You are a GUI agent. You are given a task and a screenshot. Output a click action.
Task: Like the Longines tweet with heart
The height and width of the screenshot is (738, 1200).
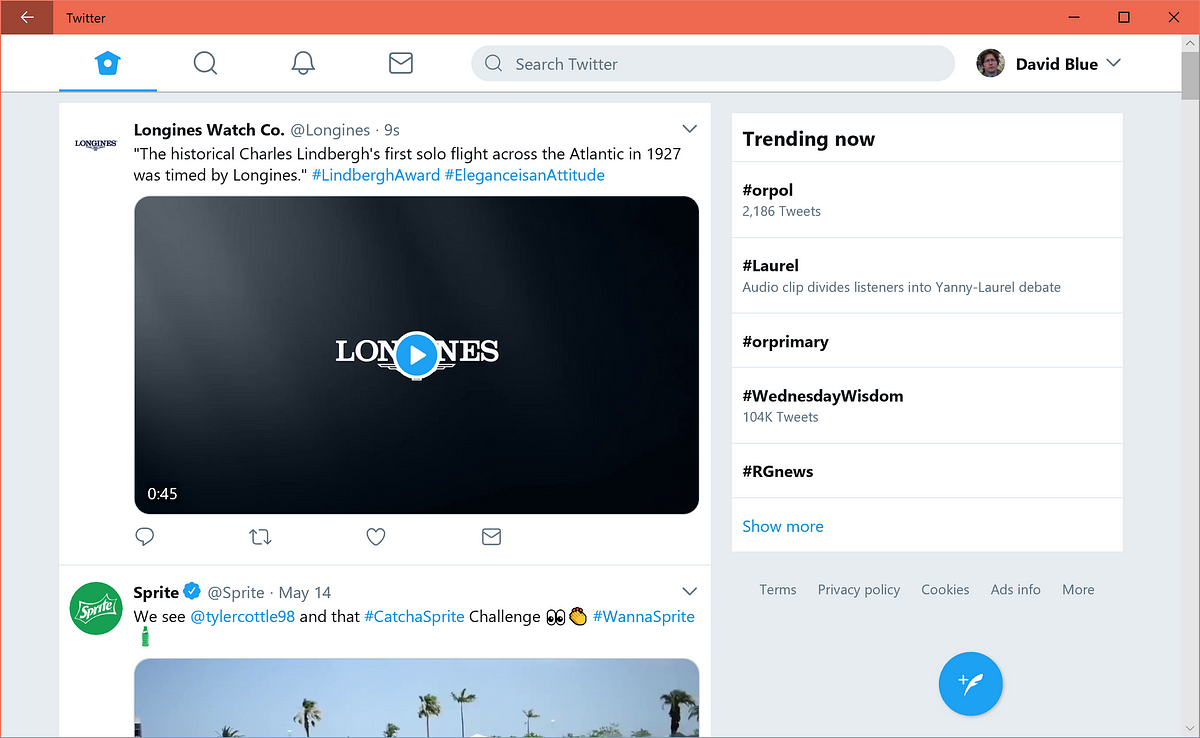point(376,537)
